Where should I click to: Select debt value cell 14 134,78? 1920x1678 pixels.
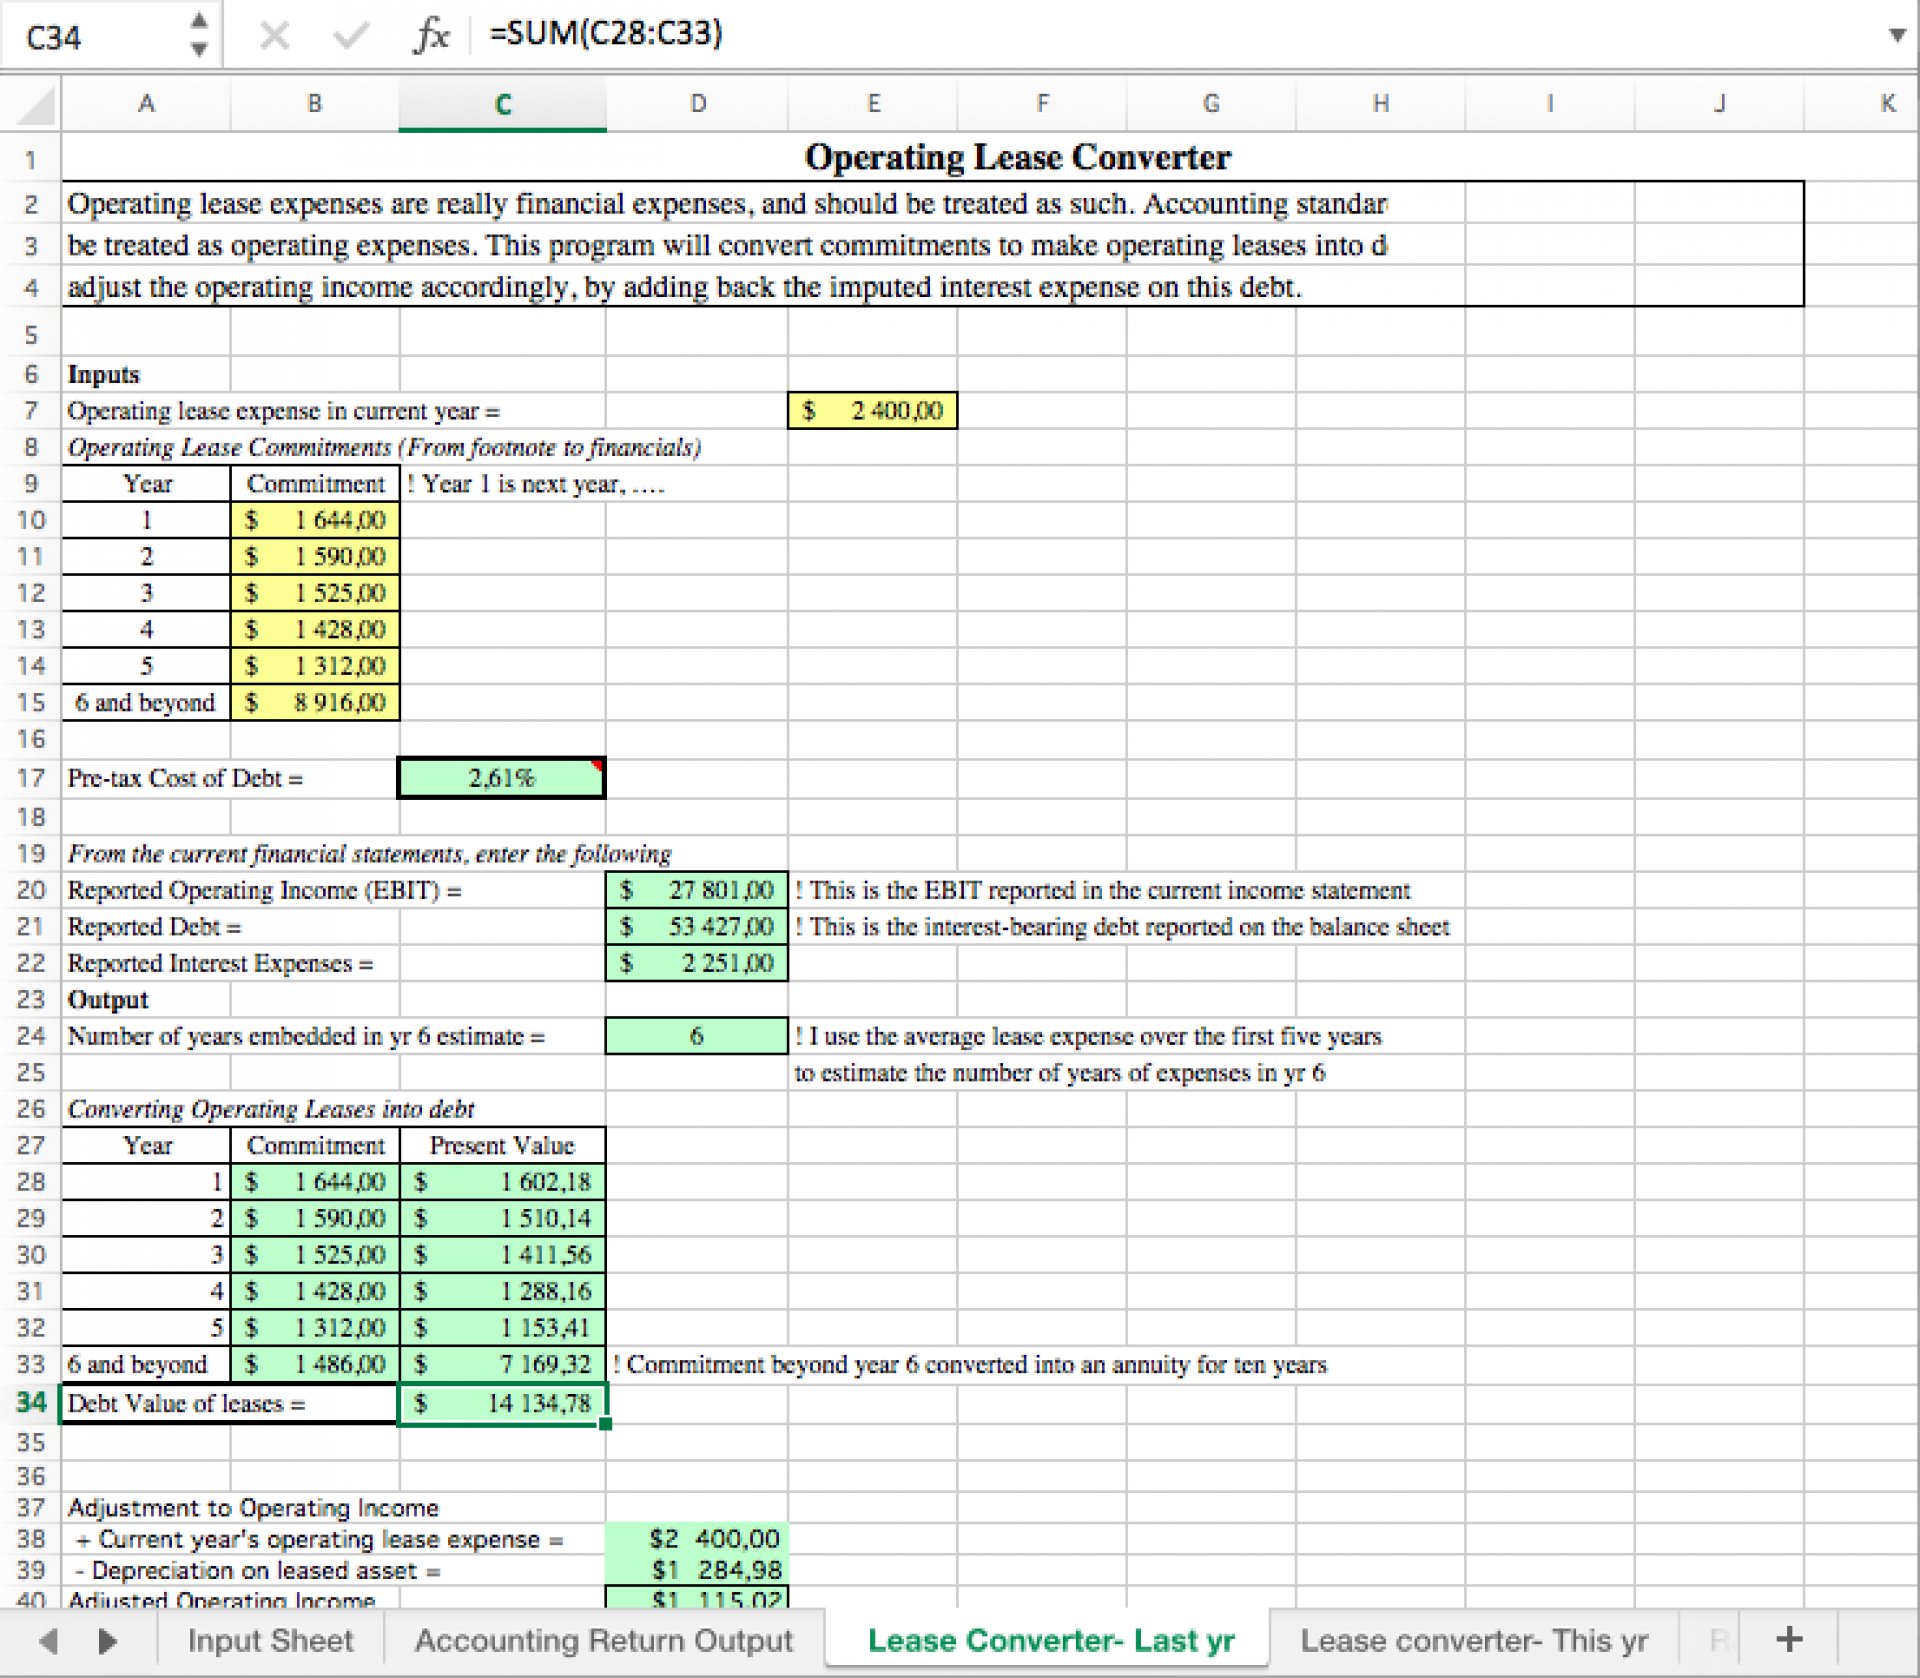[502, 1404]
